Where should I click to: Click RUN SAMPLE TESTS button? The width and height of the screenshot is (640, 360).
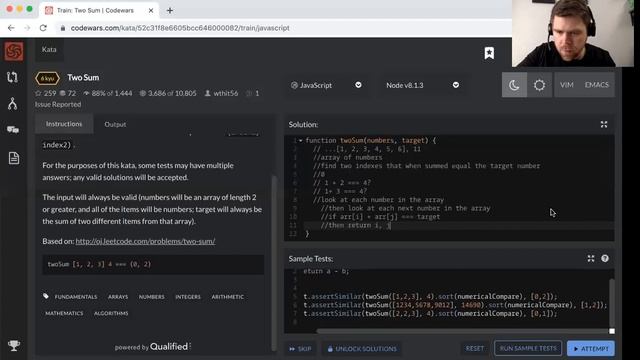(528, 348)
